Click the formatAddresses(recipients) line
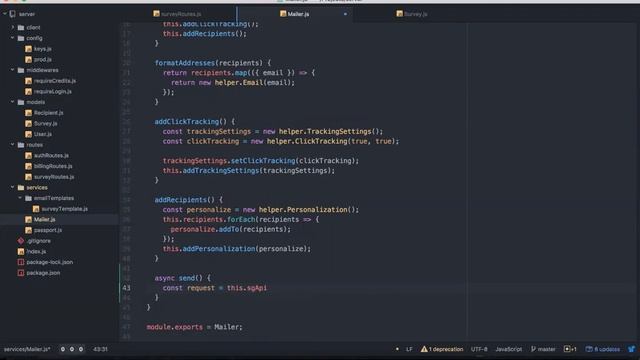 point(213,63)
